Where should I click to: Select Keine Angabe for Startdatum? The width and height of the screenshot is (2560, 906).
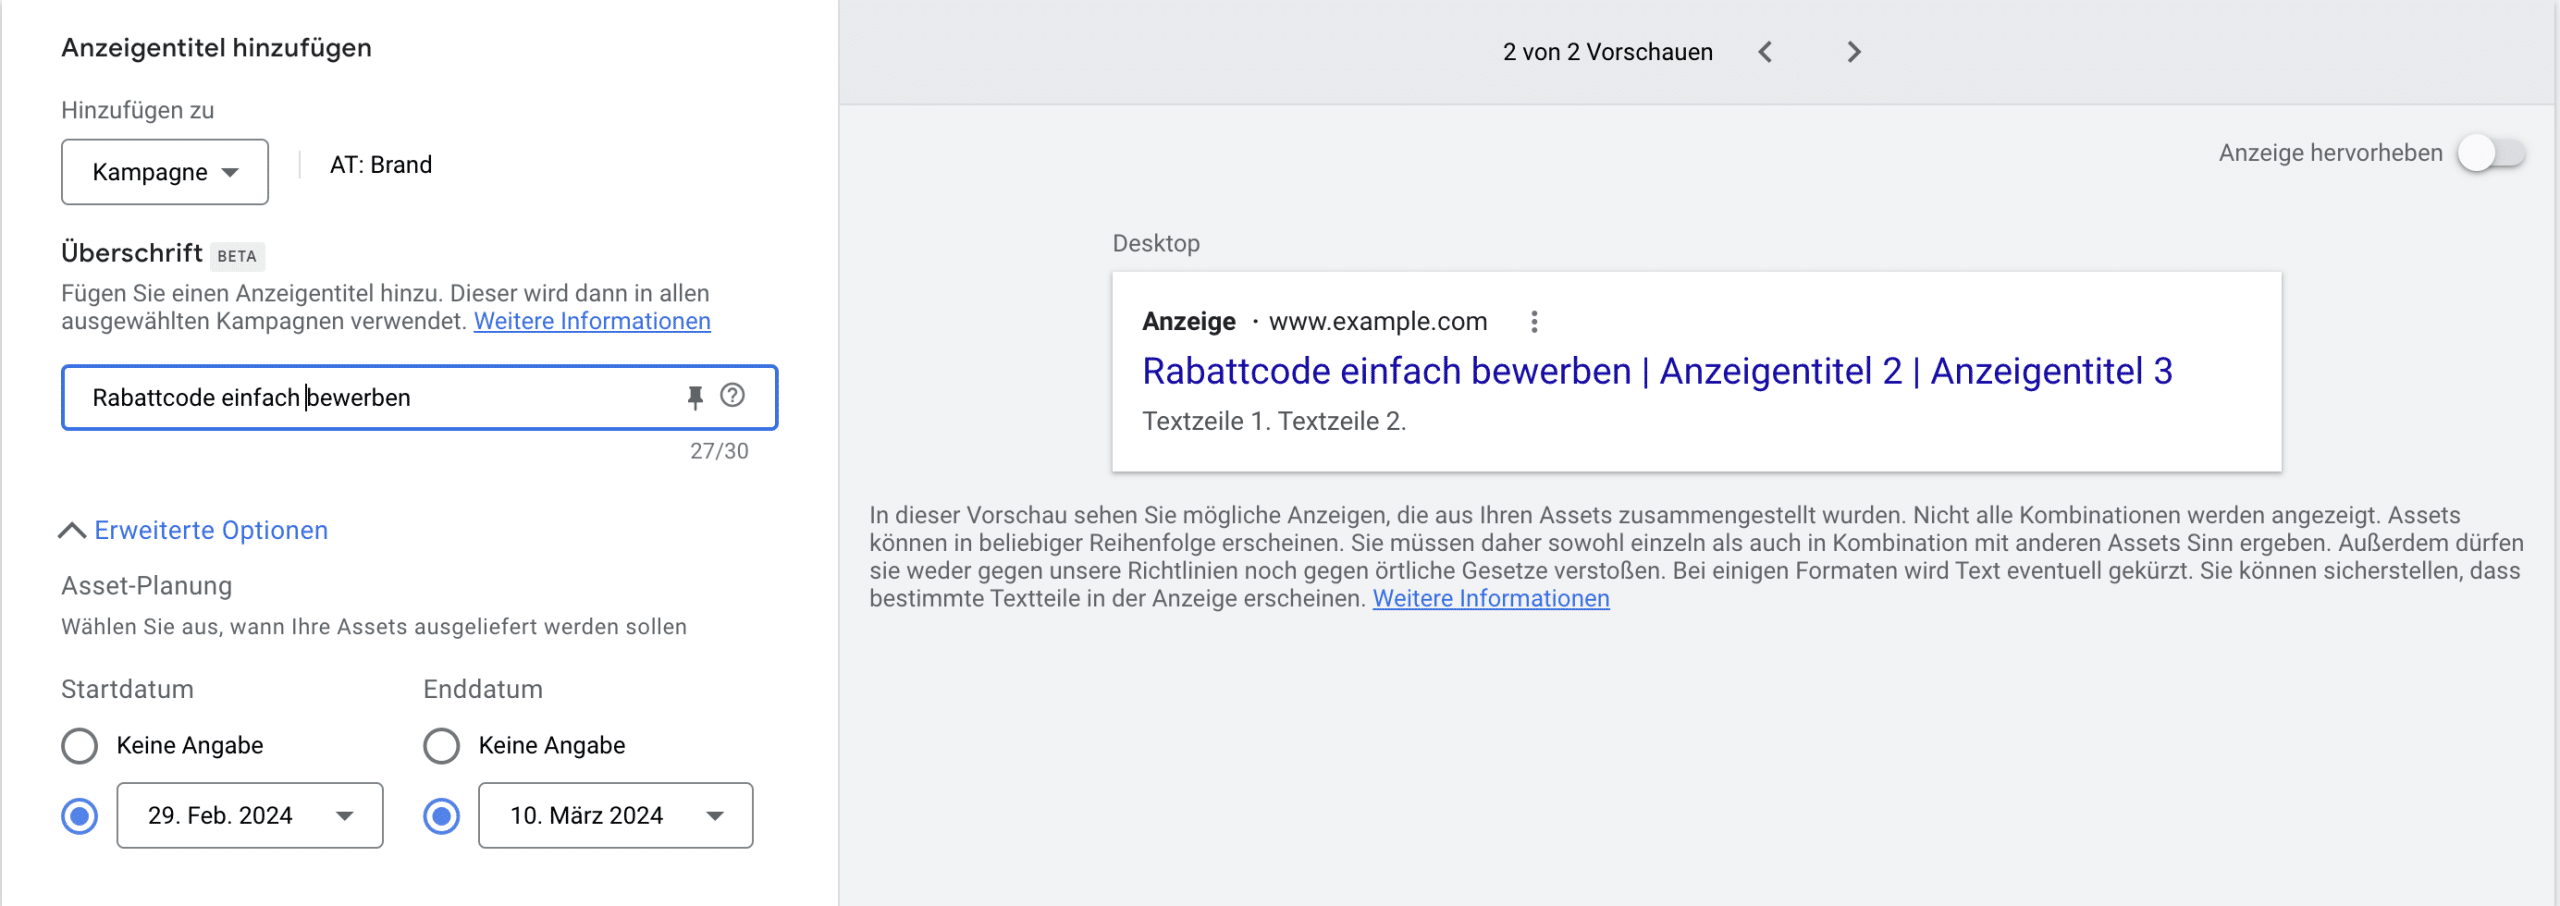coord(79,745)
